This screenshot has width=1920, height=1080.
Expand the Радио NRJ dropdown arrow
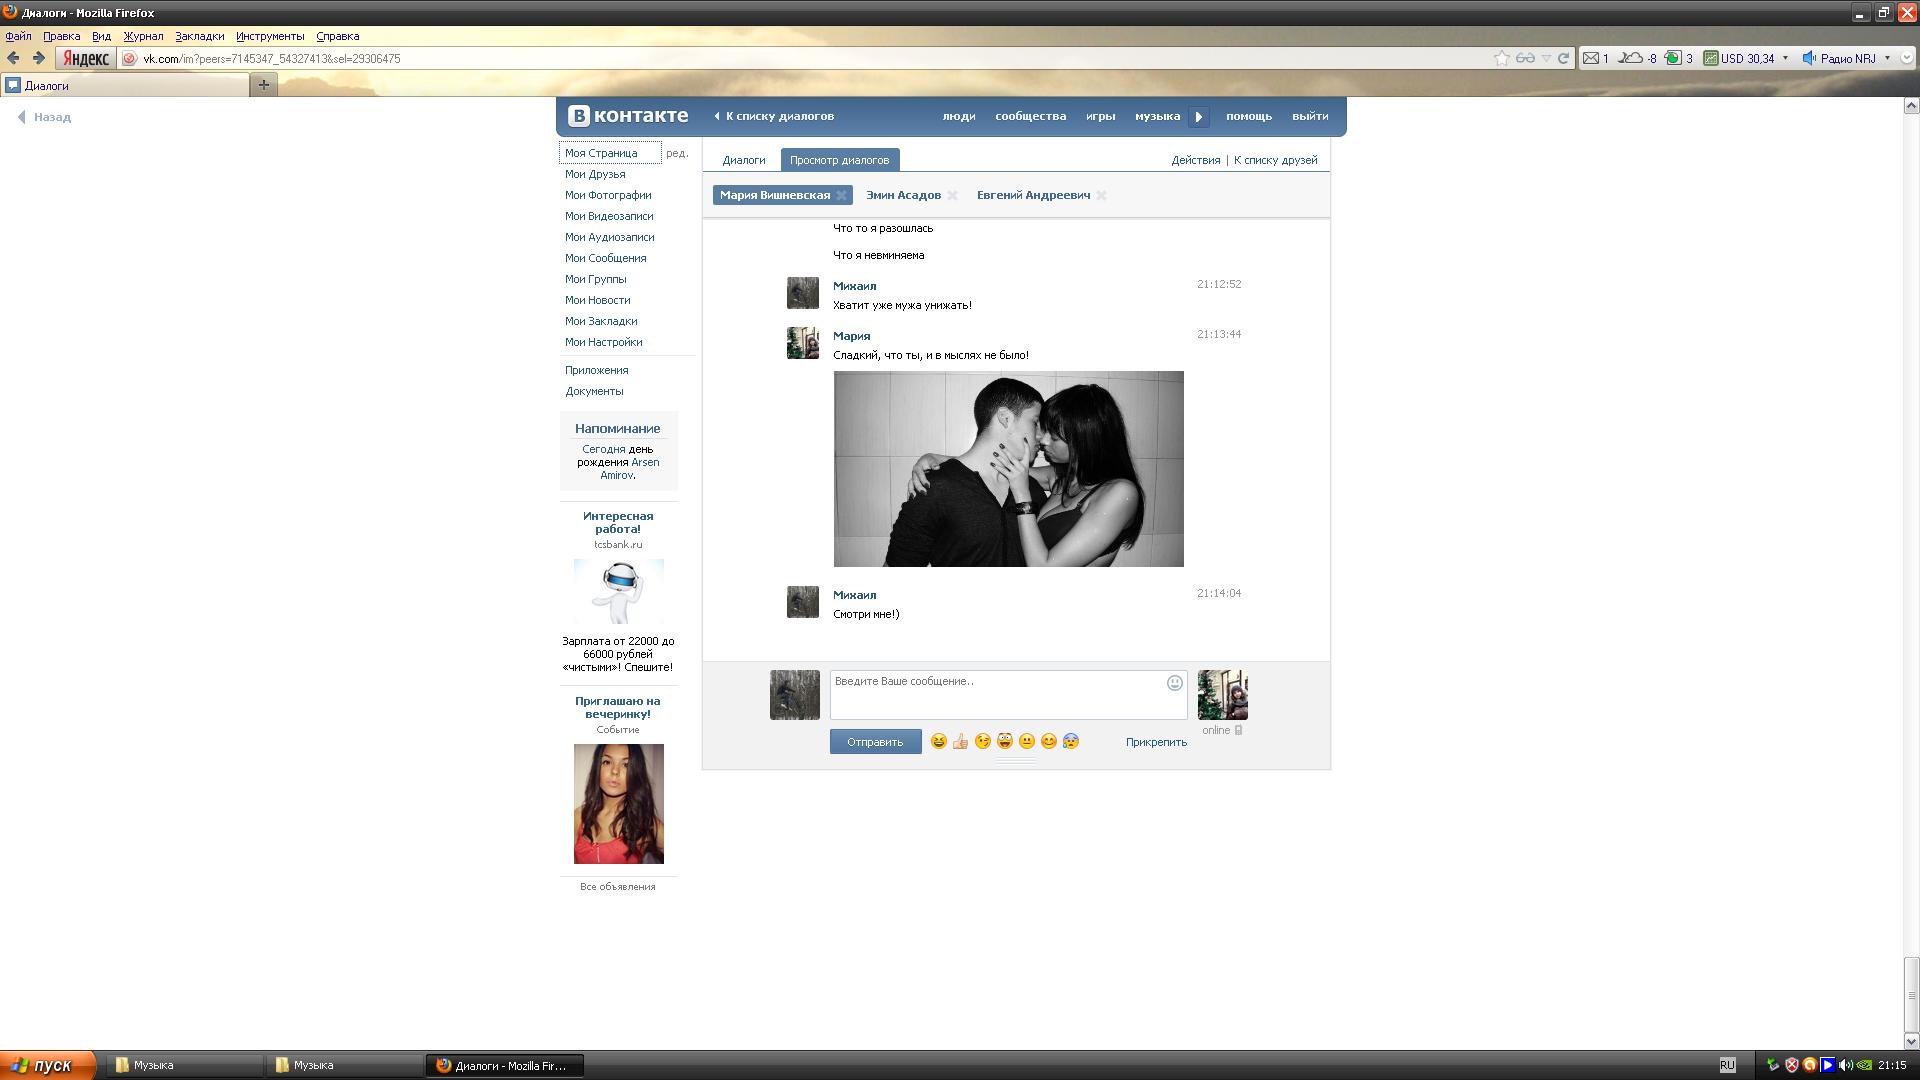[1887, 58]
